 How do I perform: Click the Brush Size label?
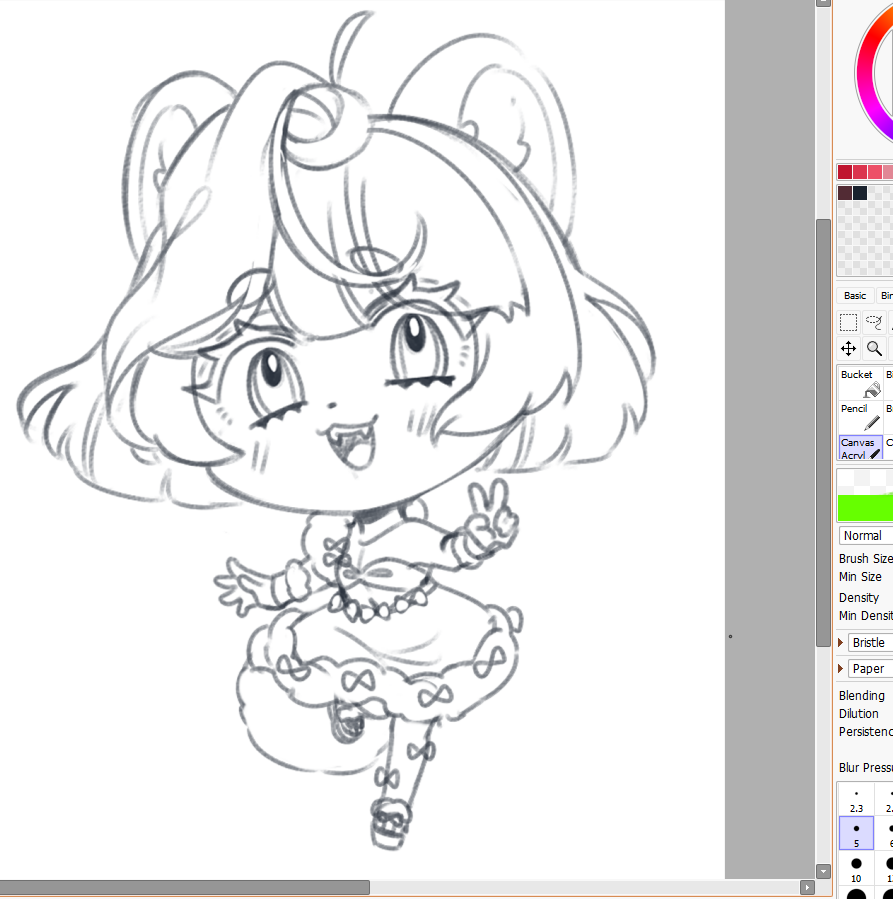865,558
